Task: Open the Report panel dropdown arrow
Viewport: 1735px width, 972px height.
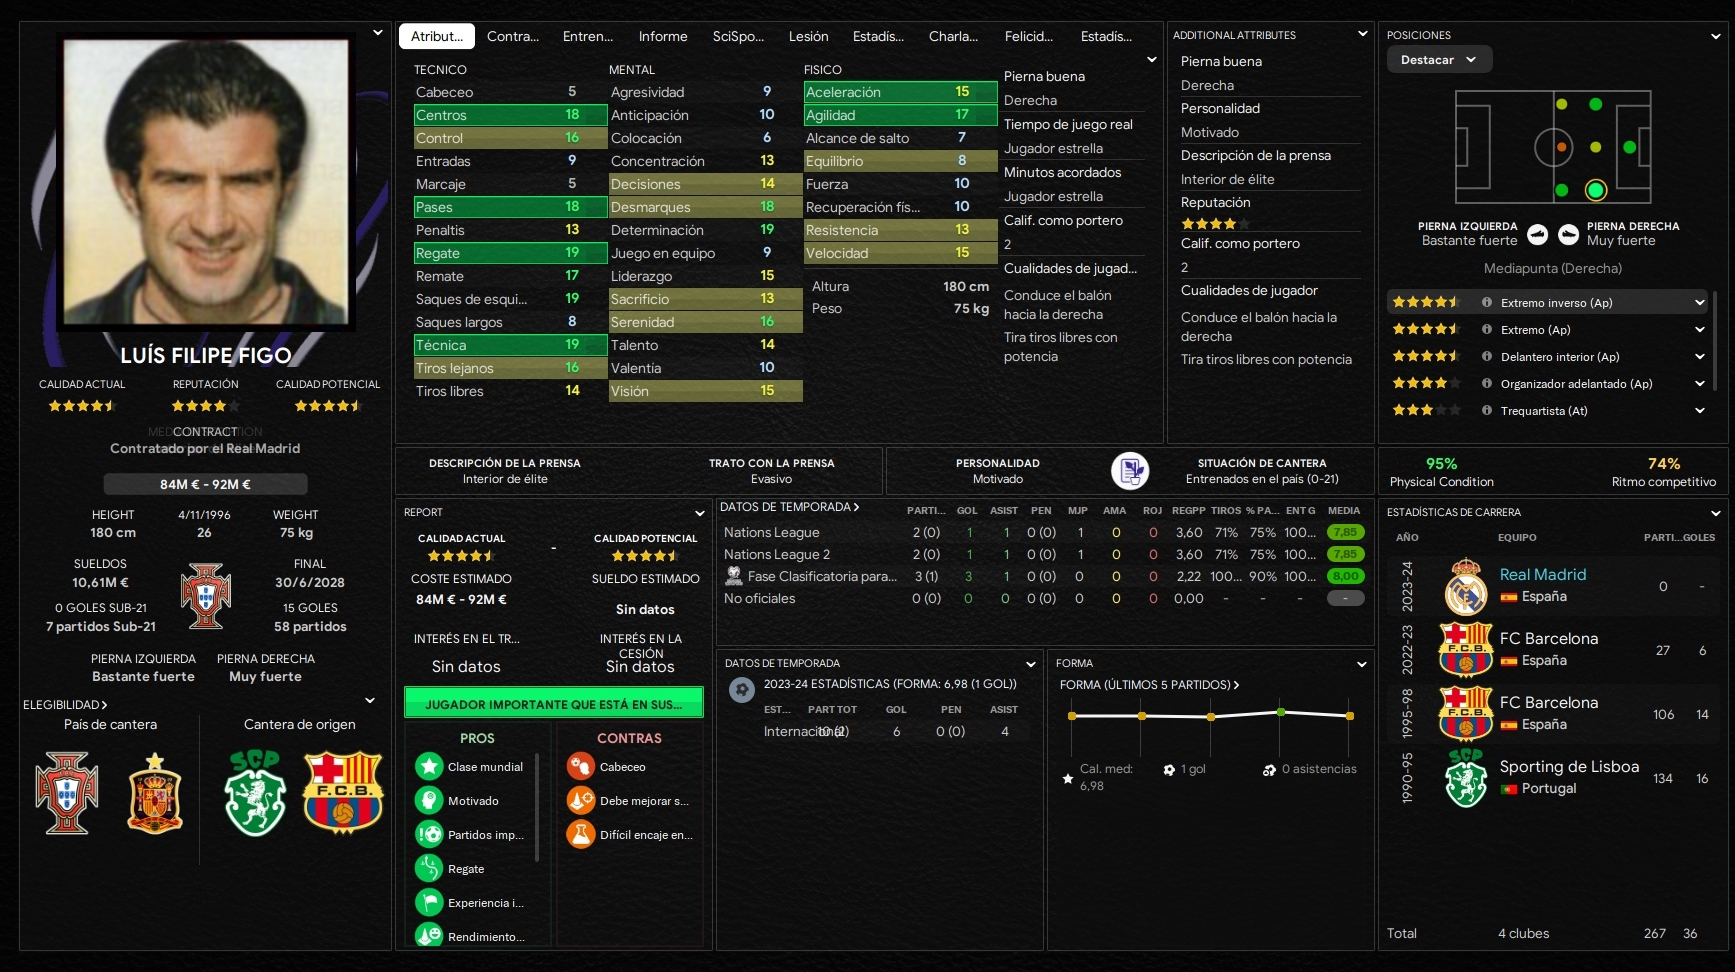Action: [700, 513]
